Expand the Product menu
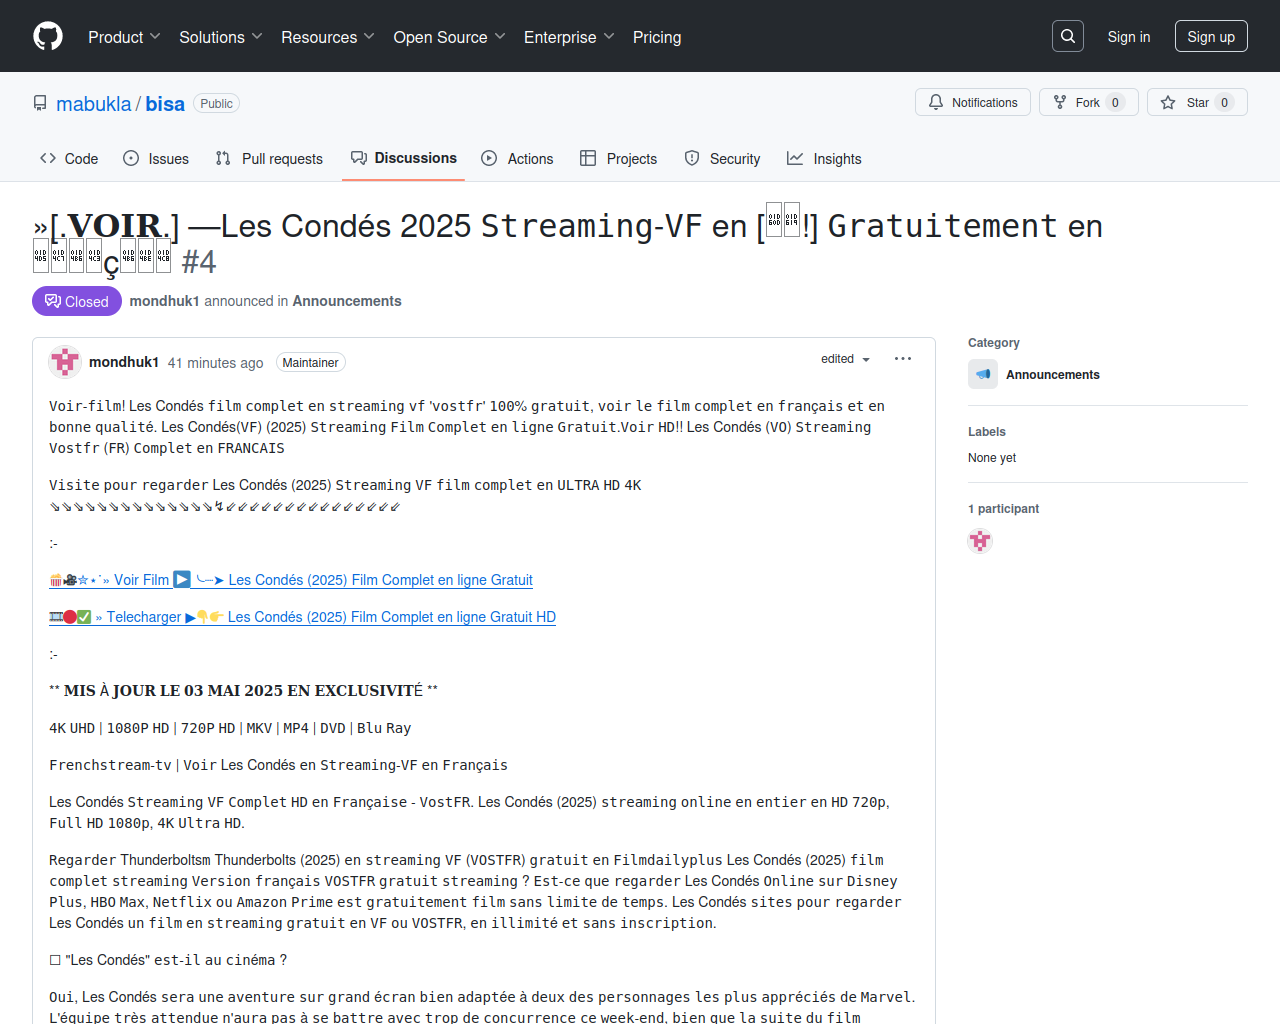The width and height of the screenshot is (1280, 1024). pyautogui.click(x=124, y=37)
